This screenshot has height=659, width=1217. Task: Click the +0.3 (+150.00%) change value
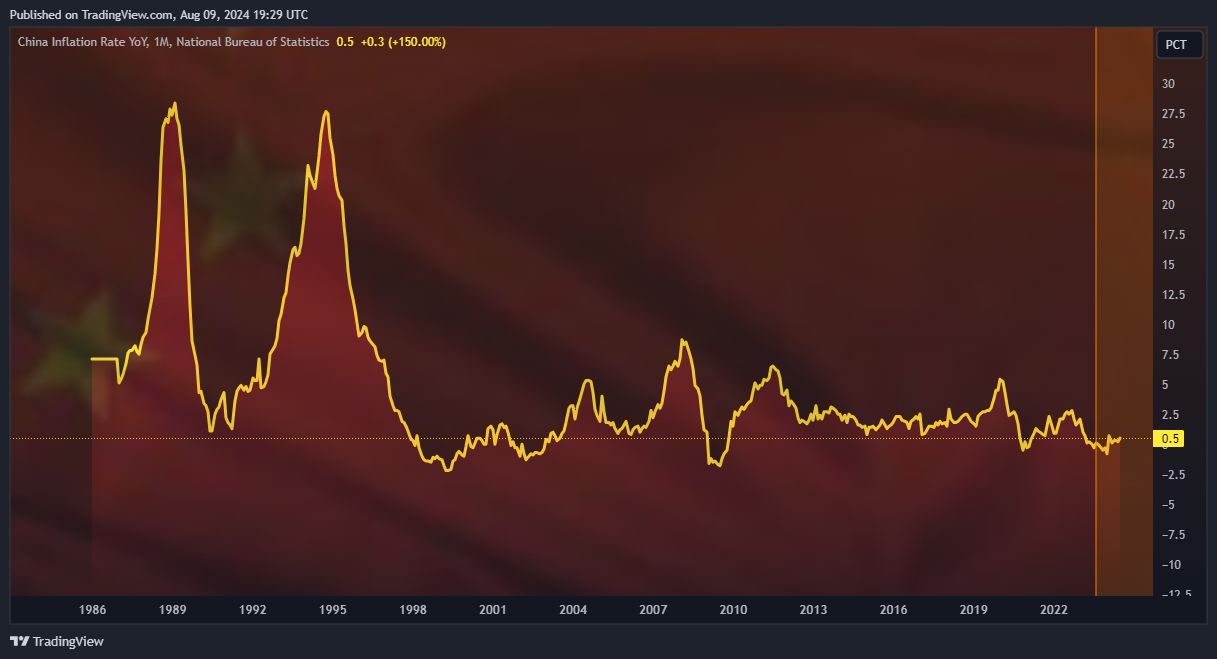click(x=403, y=42)
